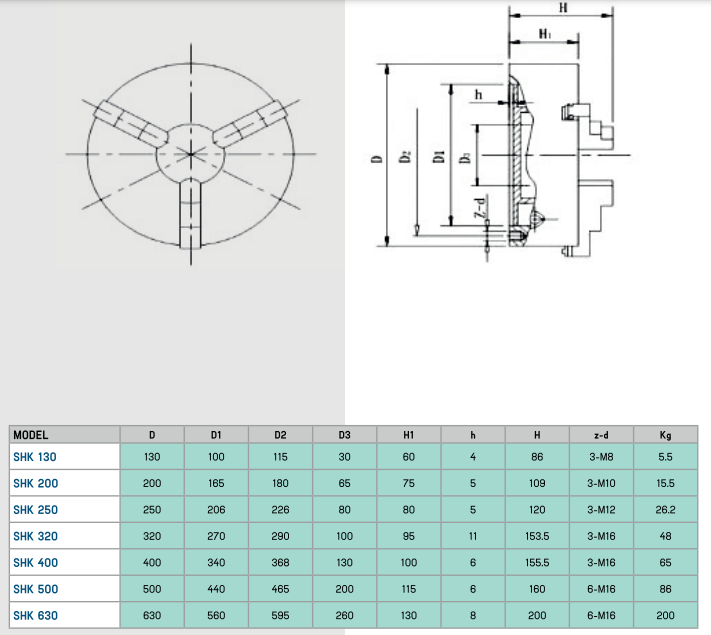Select D1 value 270 for SHK 320

click(x=216, y=536)
